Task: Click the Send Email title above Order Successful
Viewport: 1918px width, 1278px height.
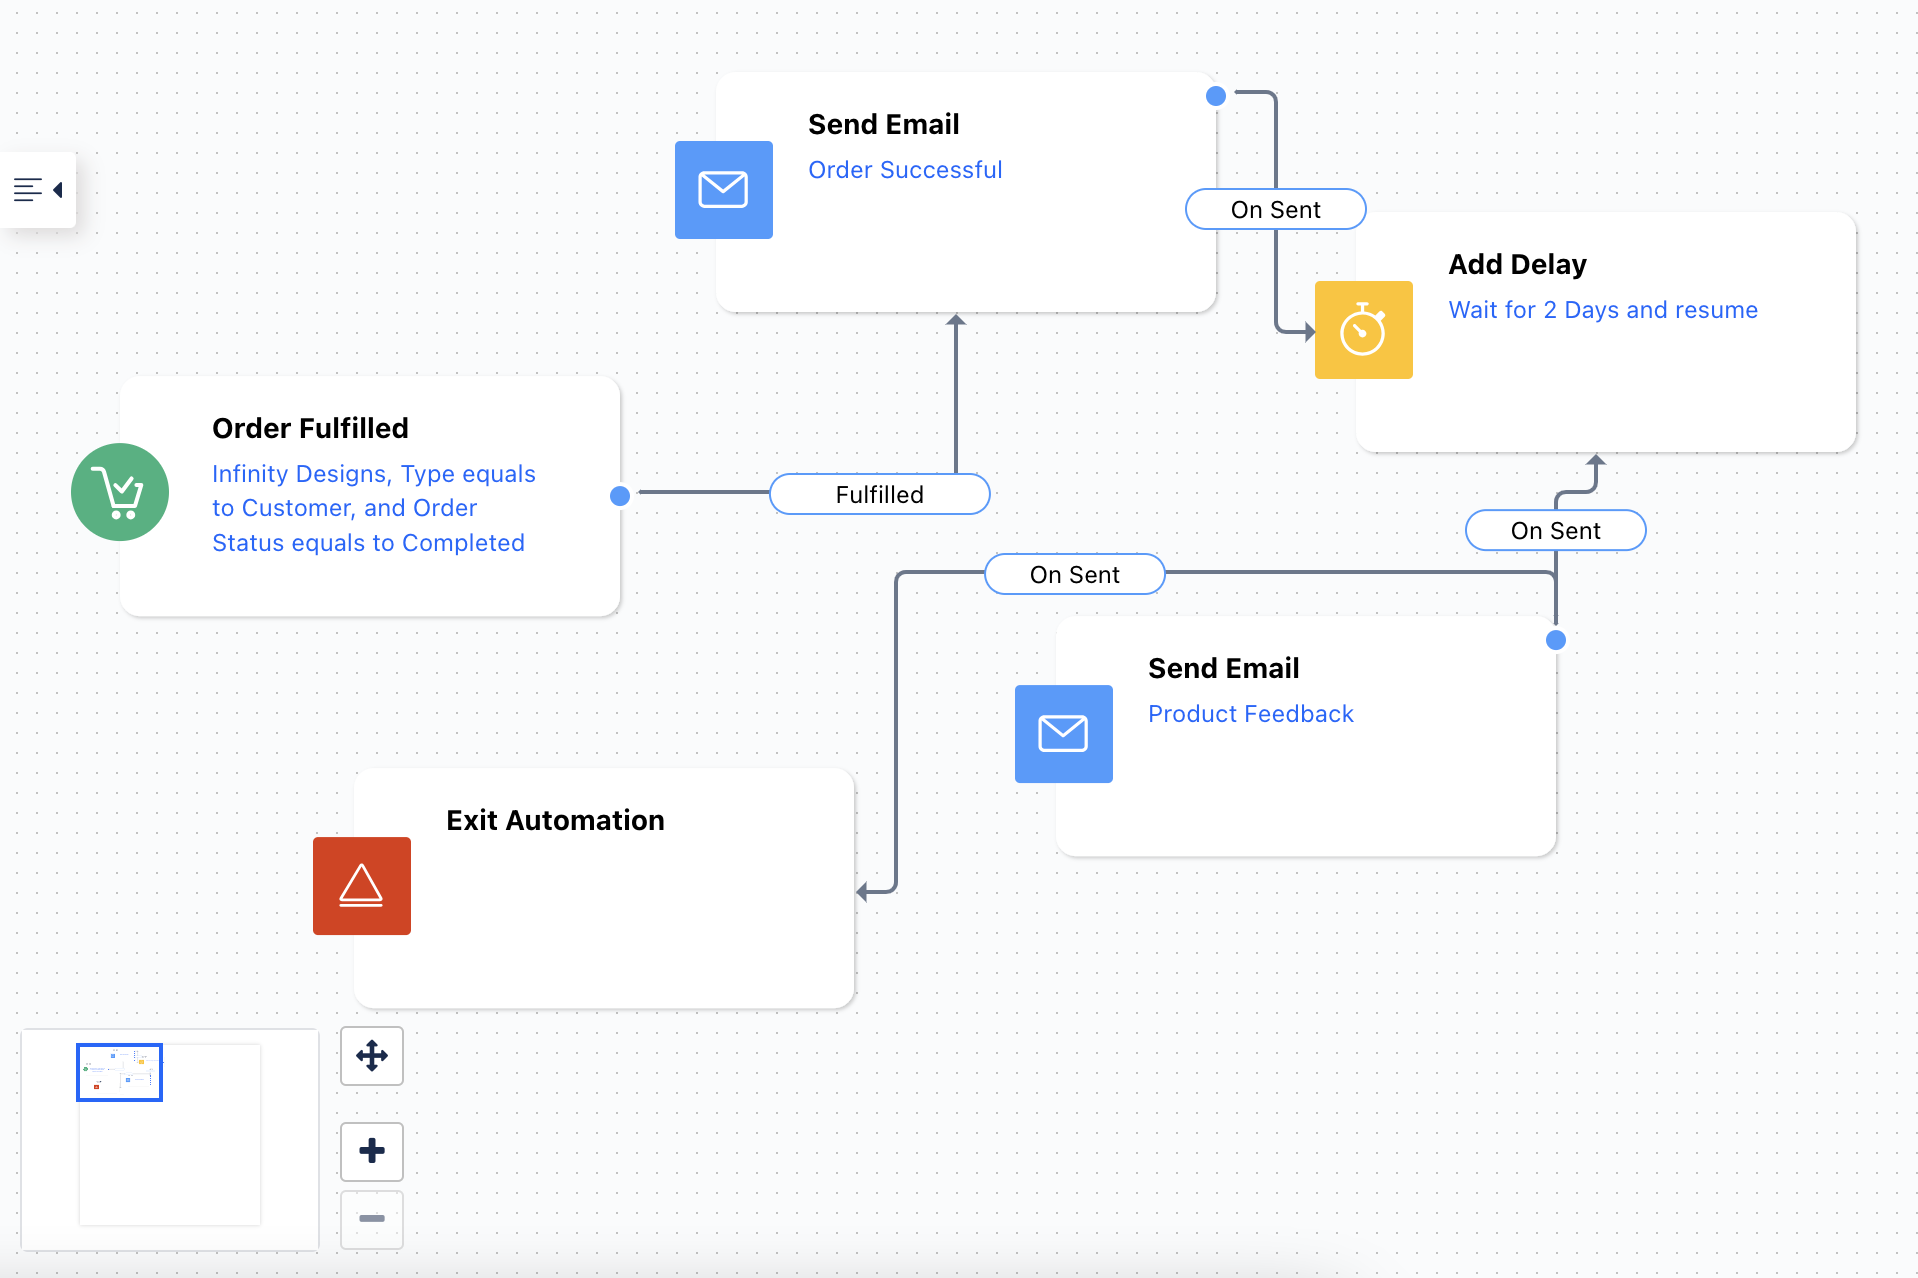Action: point(883,124)
